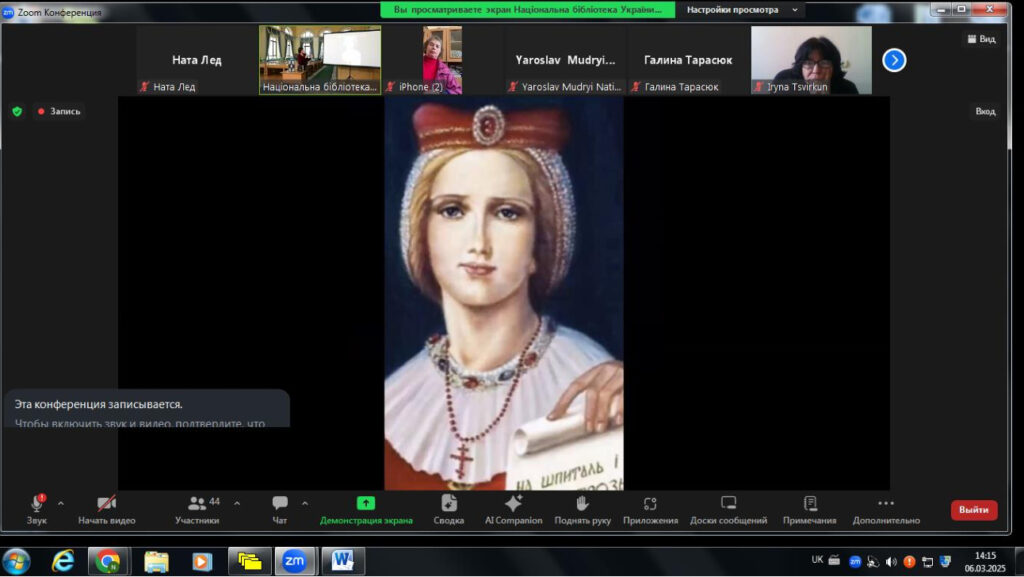This screenshot has height=577, width=1024.
Task: Open the Windows Start menu
Action: click(x=16, y=561)
